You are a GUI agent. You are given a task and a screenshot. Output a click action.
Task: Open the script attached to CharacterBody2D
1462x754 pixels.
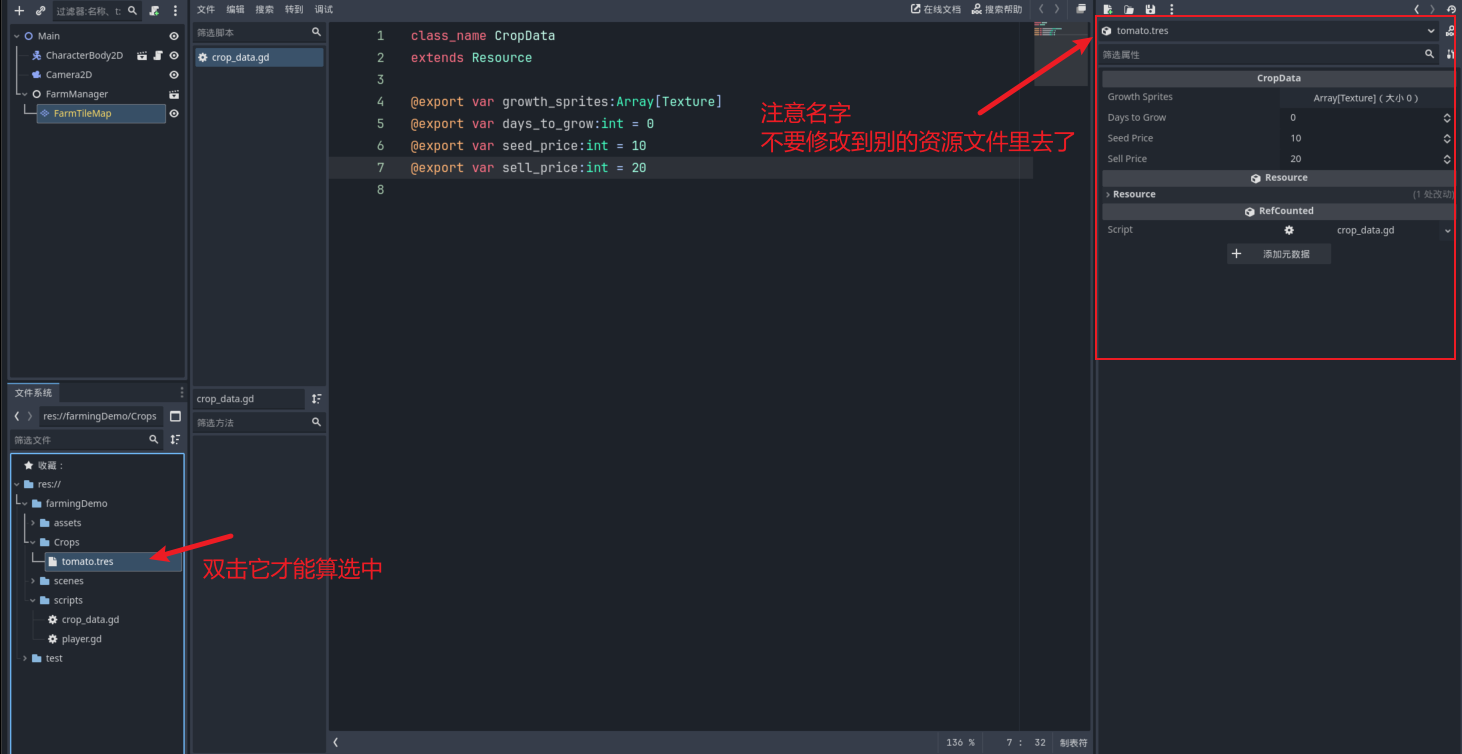tap(158, 56)
